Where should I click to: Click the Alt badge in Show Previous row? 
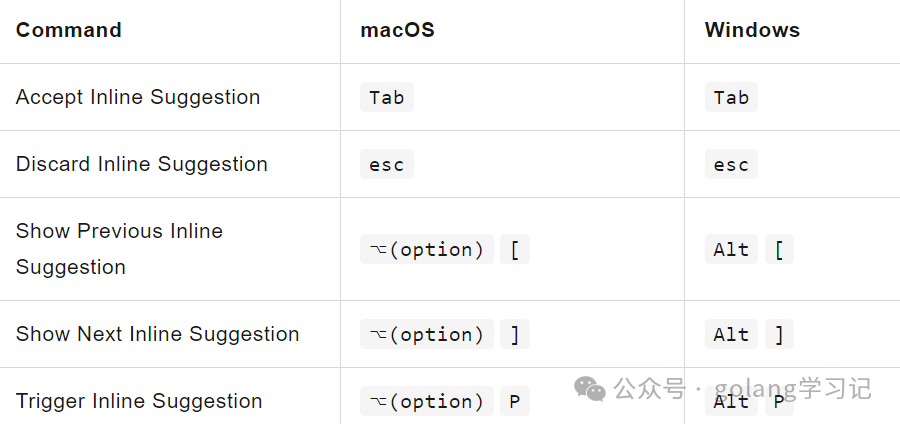731,249
